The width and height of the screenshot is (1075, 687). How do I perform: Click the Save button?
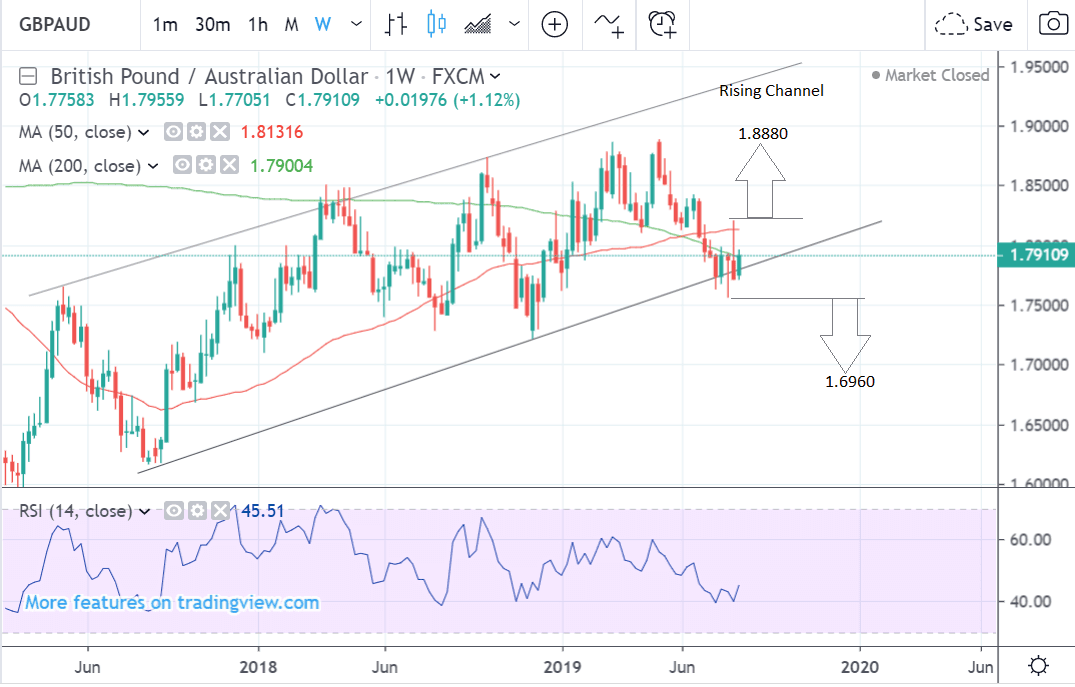[x=974, y=24]
